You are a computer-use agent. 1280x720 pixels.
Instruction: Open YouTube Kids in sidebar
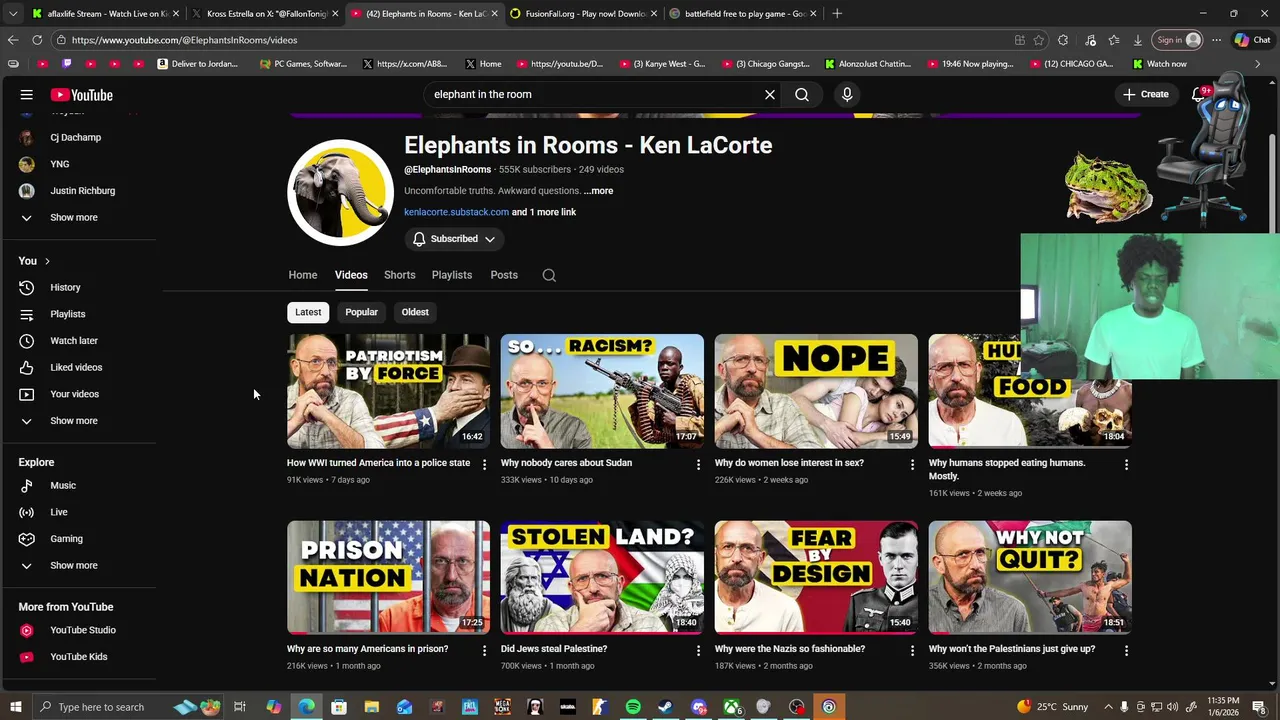tap(78, 657)
